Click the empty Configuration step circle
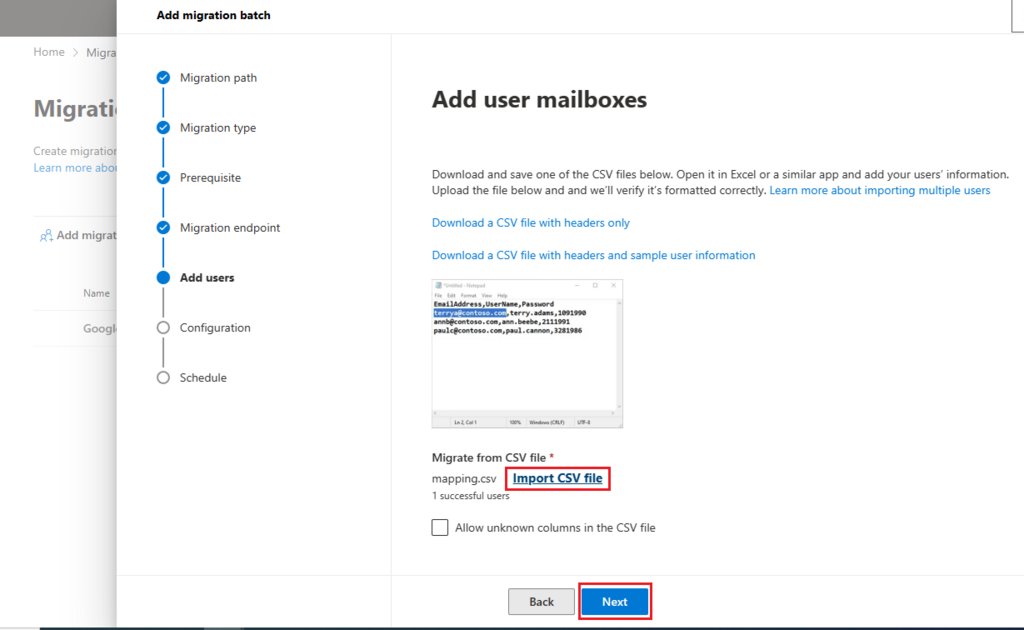1024x630 pixels. [162, 327]
